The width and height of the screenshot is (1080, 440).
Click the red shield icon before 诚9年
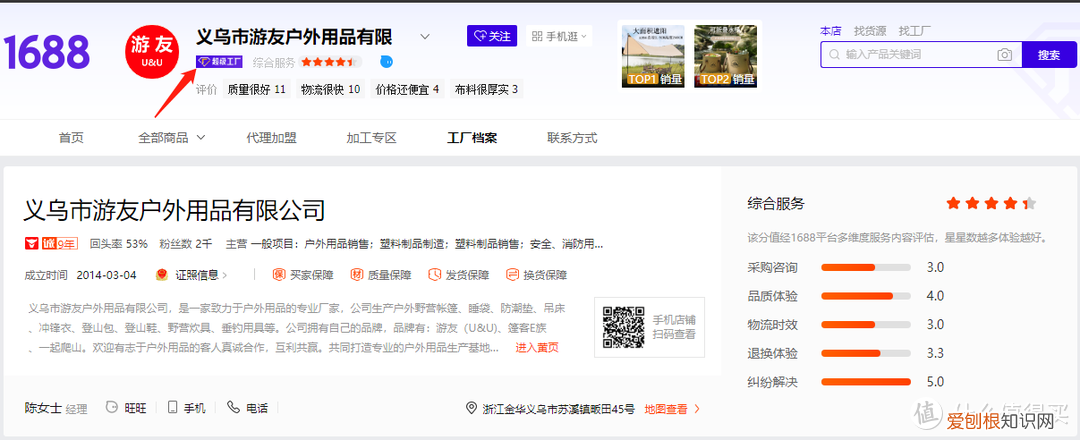[x=32, y=243]
